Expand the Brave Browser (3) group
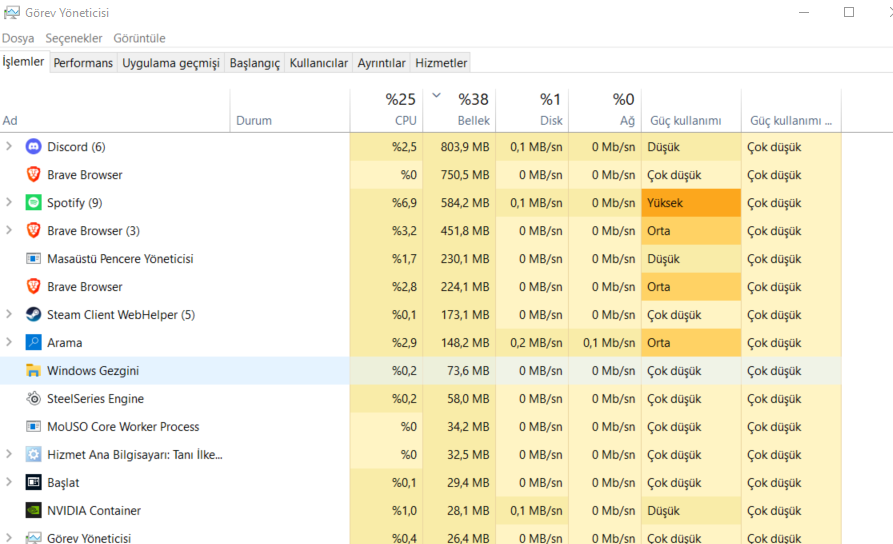The width and height of the screenshot is (893, 544). click(9, 230)
